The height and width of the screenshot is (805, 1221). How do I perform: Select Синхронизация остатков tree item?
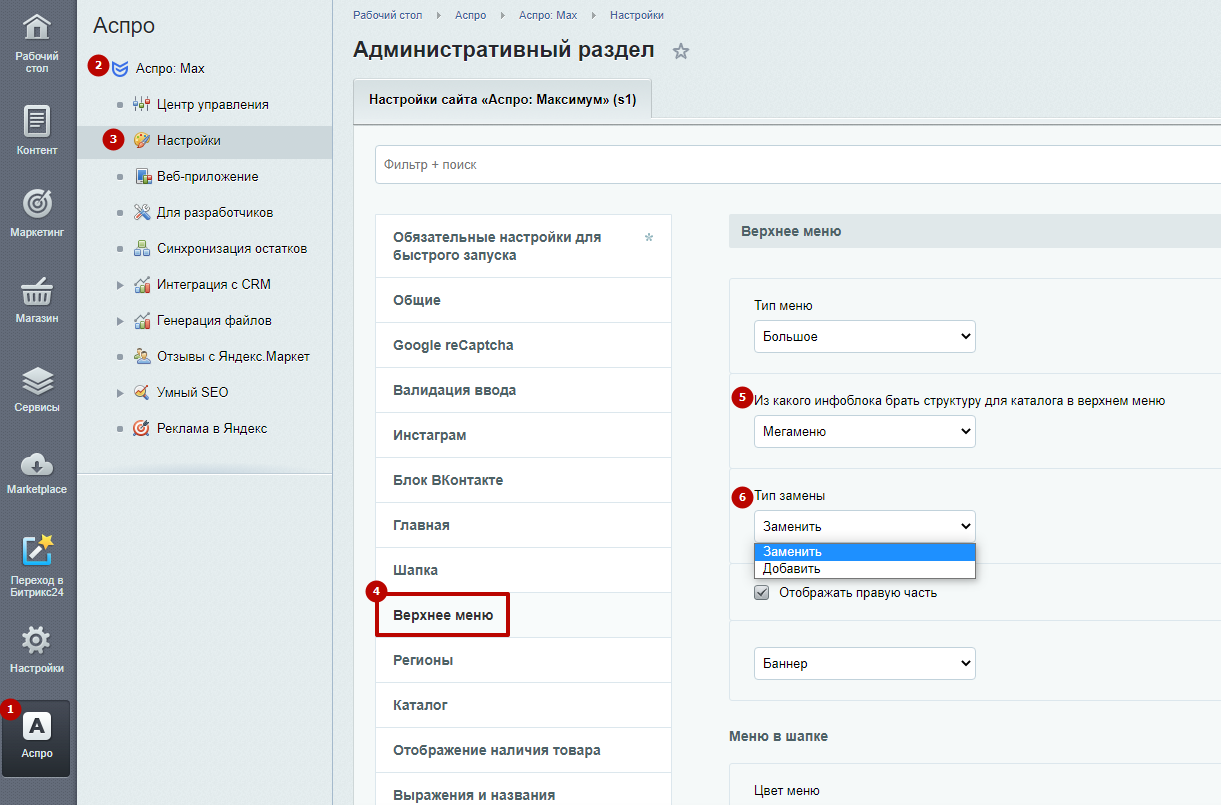pyautogui.click(x=232, y=248)
